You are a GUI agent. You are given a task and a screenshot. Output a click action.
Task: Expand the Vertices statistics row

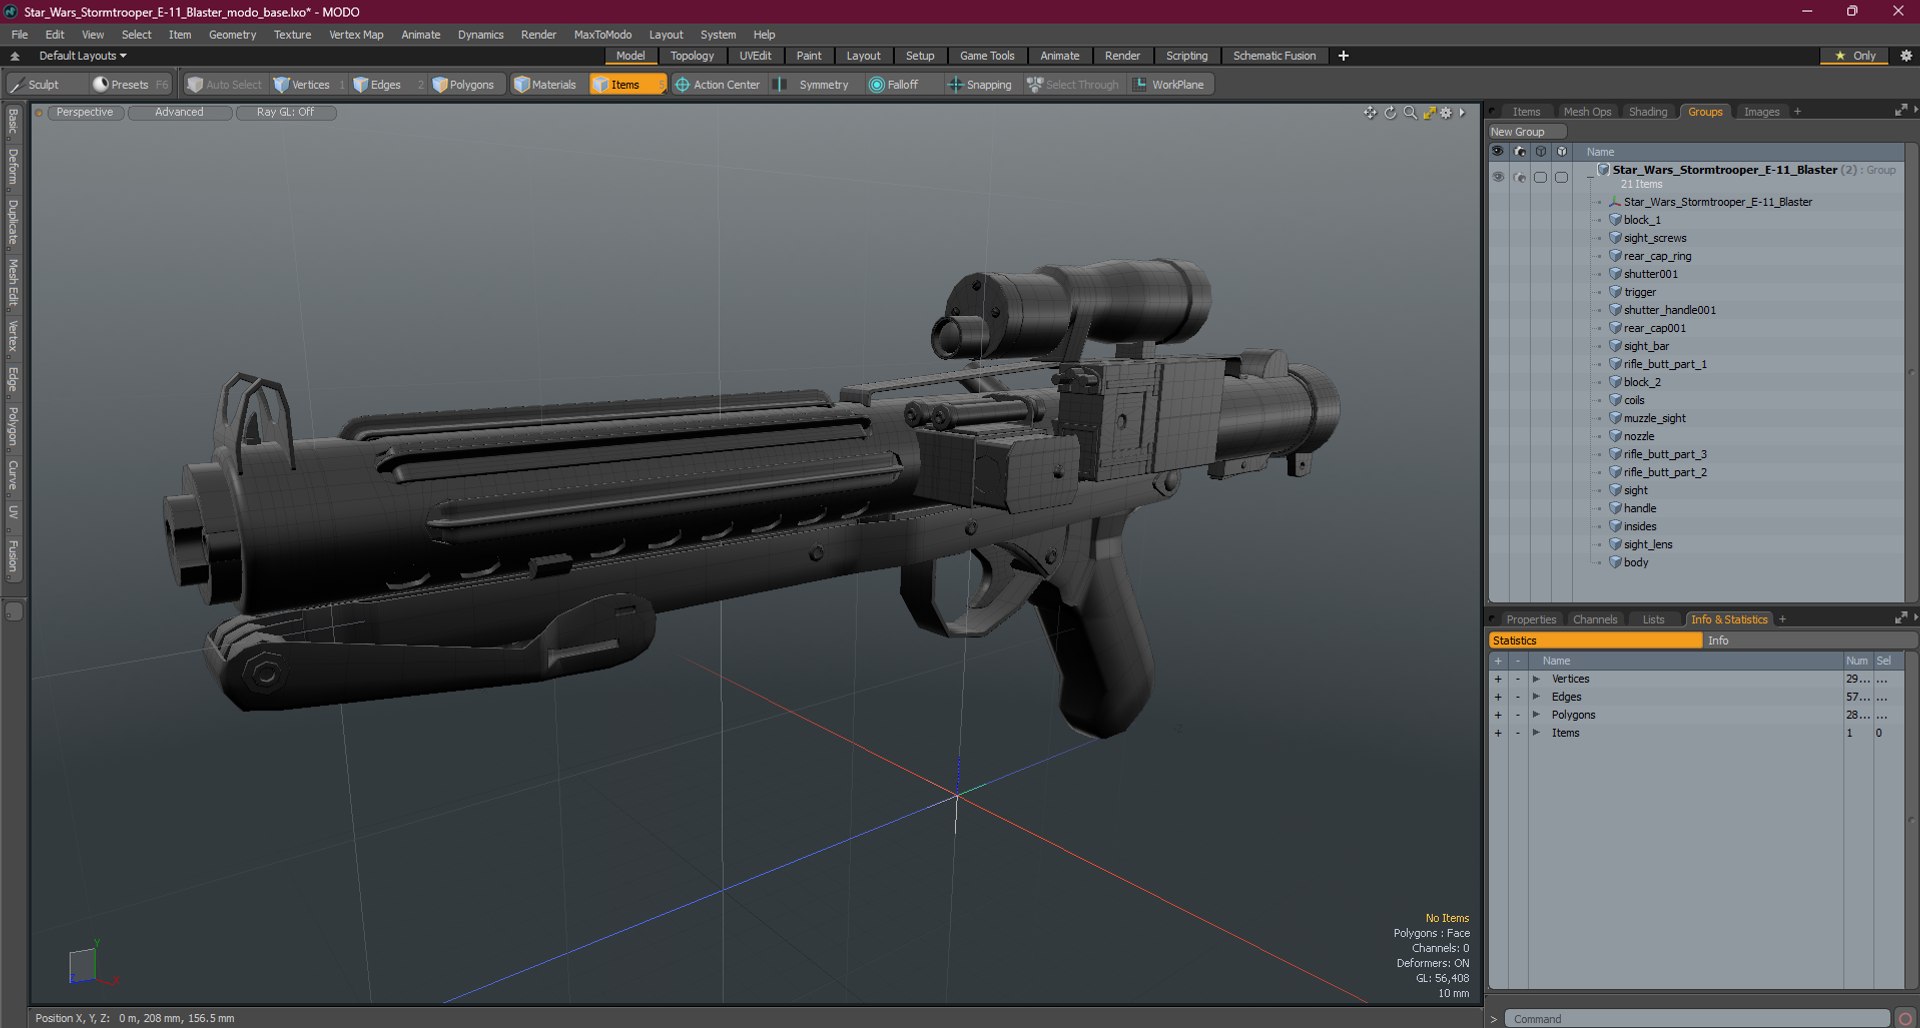point(1536,679)
